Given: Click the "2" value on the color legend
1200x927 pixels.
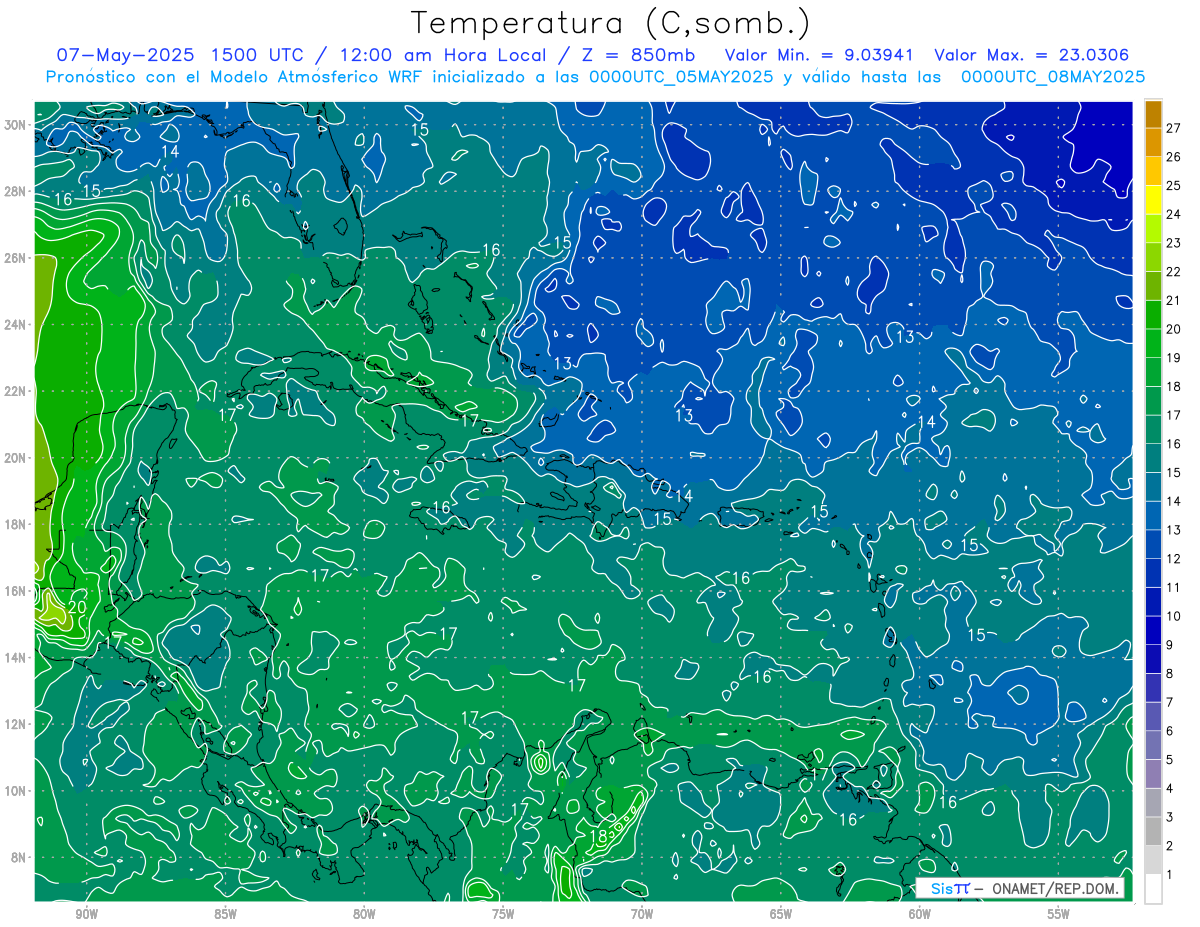Looking at the screenshot, I should coord(1170,846).
